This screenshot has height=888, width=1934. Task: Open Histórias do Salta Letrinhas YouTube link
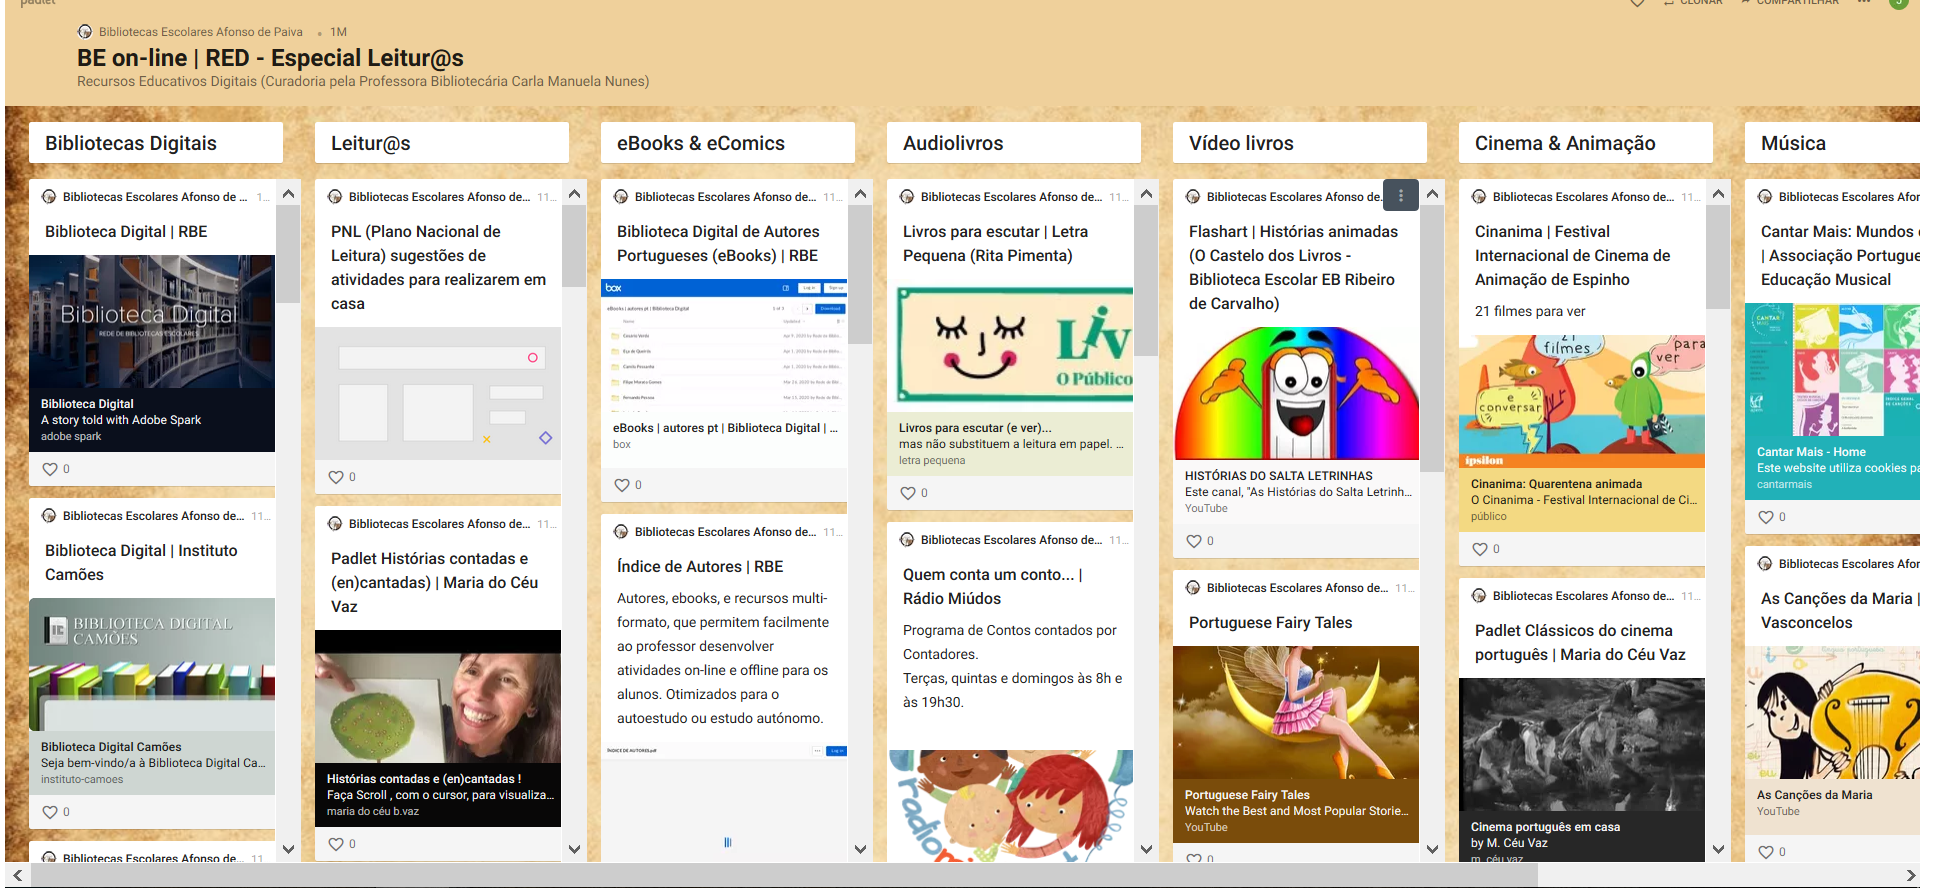[1296, 492]
